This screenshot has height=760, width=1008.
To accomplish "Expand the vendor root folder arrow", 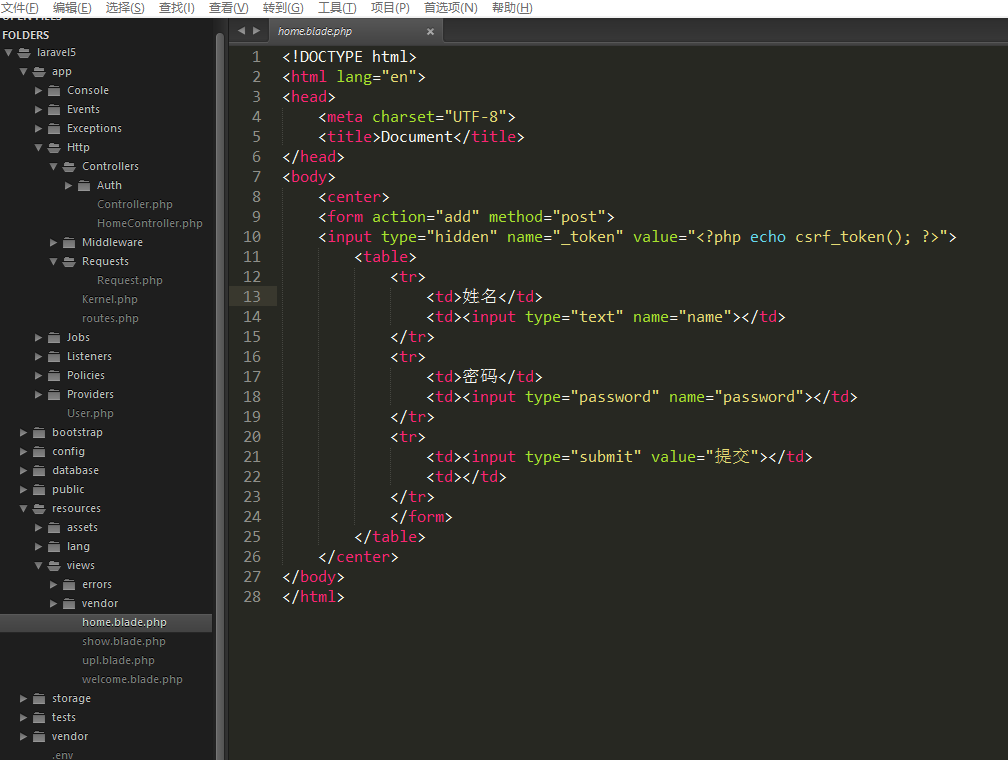I will (23, 736).
